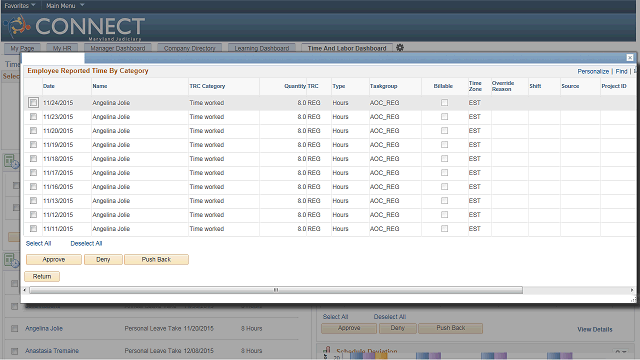Open the Personalize link
Viewport: 640px width, 360px height.
tap(593, 71)
